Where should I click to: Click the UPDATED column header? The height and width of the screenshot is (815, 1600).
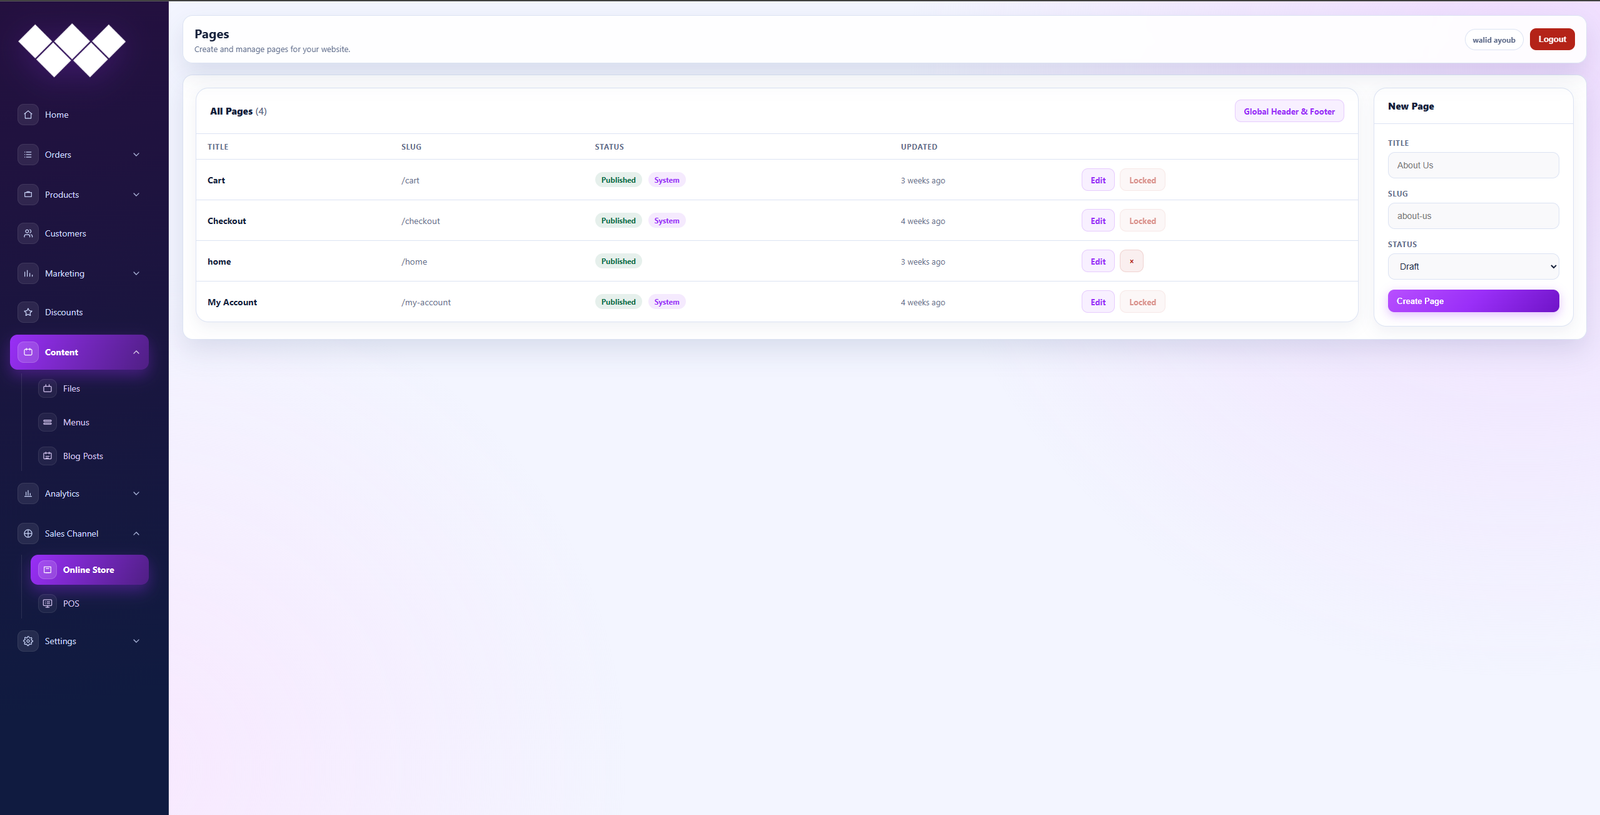point(919,147)
